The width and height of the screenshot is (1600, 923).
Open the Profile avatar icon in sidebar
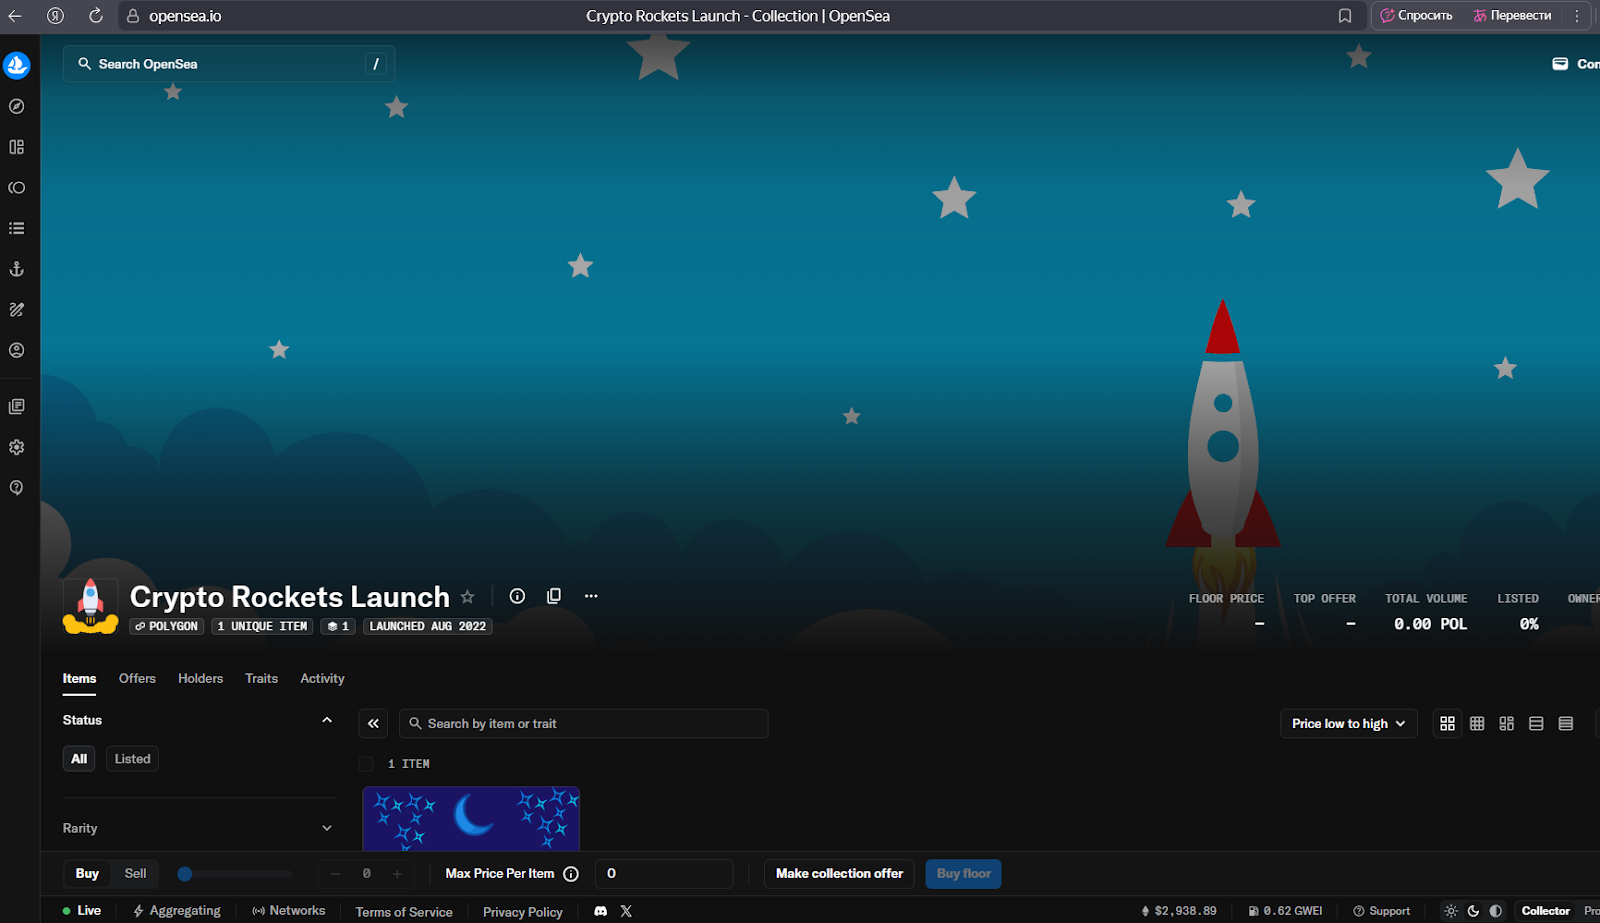17,350
